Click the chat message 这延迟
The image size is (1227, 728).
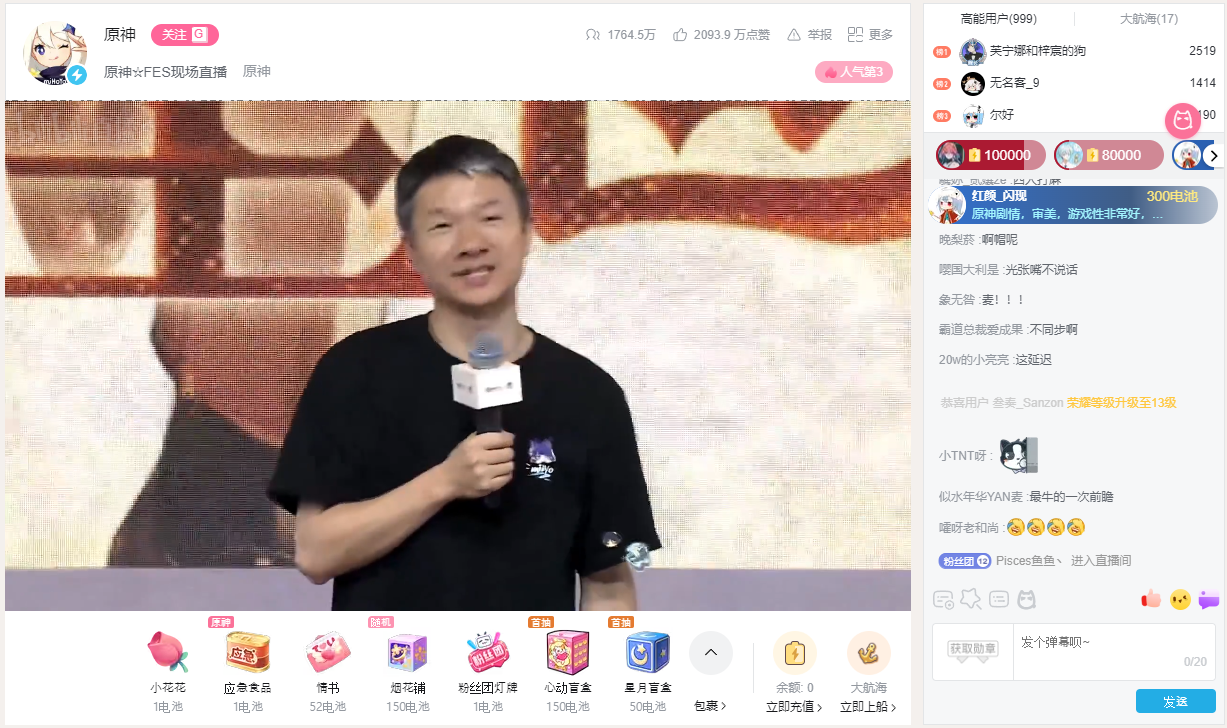pyautogui.click(x=1033, y=360)
